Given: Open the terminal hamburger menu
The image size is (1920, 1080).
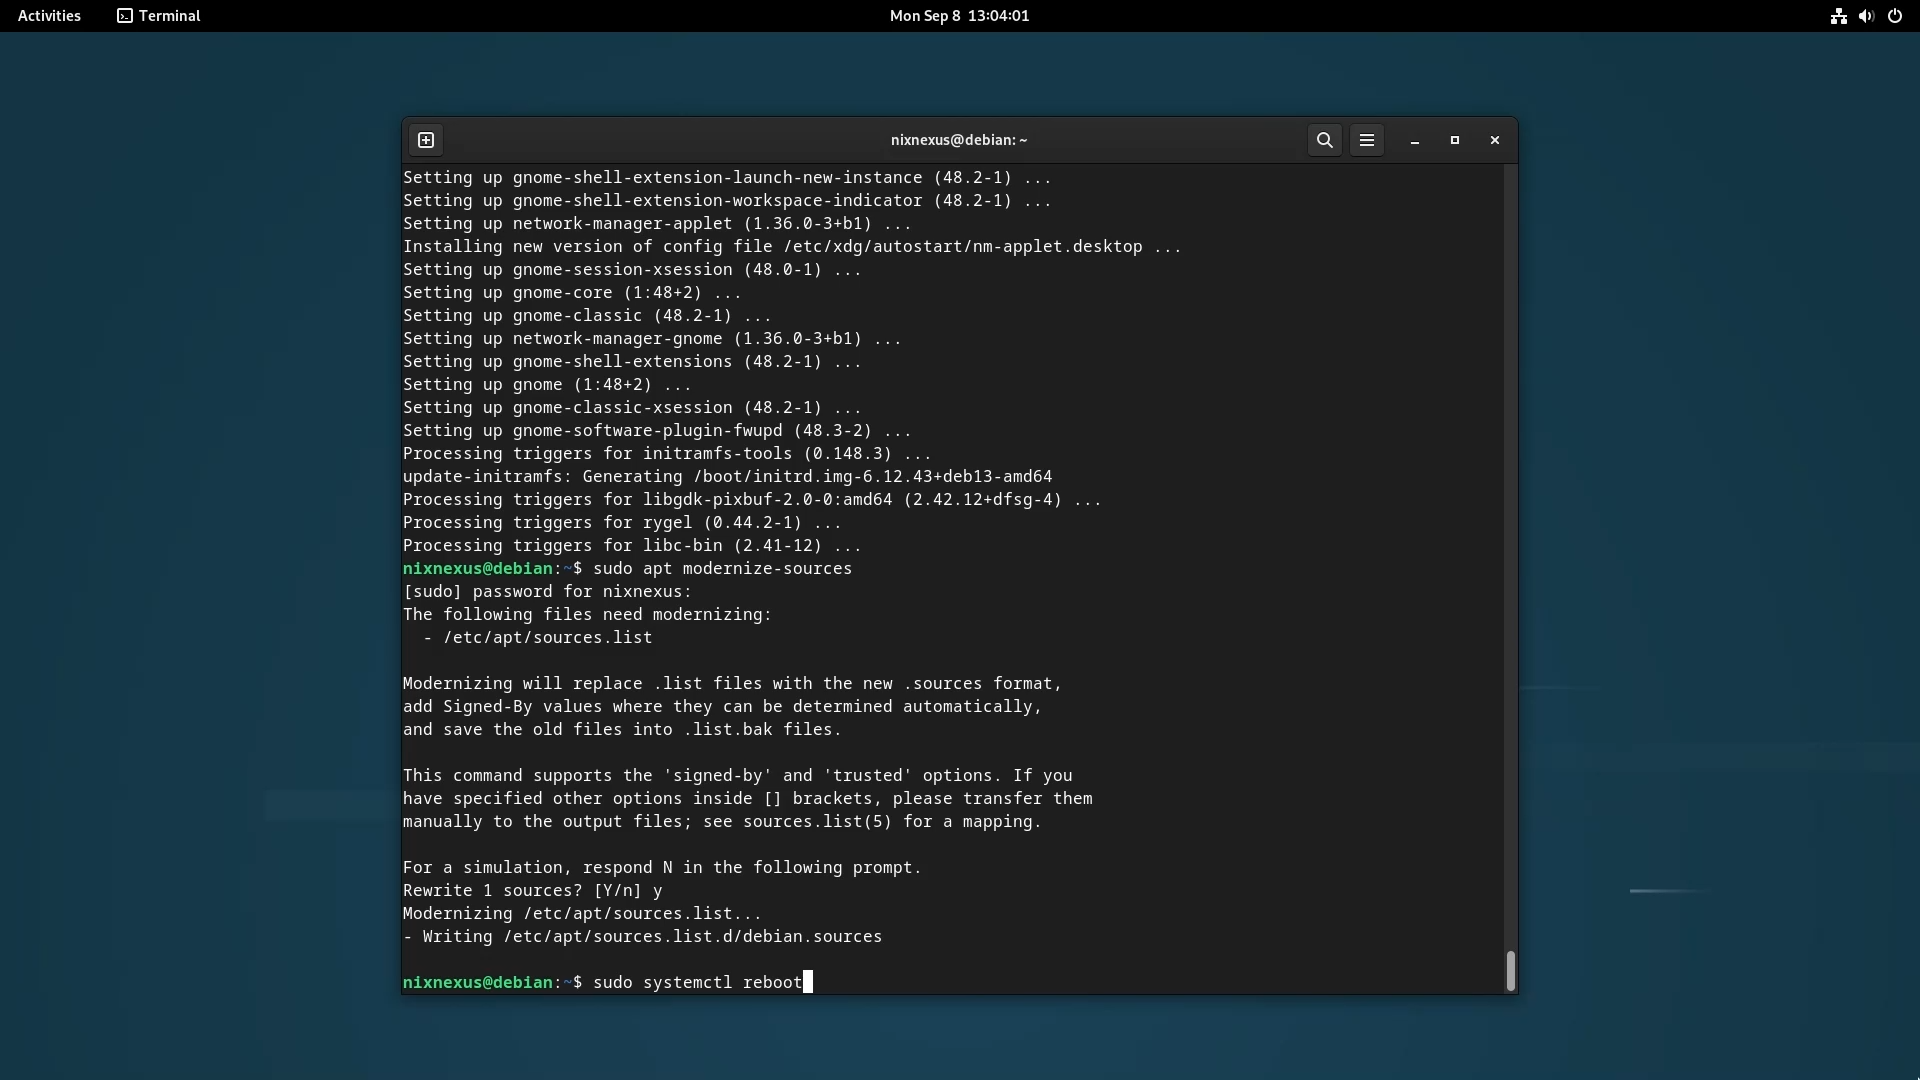Looking at the screenshot, I should (1367, 140).
